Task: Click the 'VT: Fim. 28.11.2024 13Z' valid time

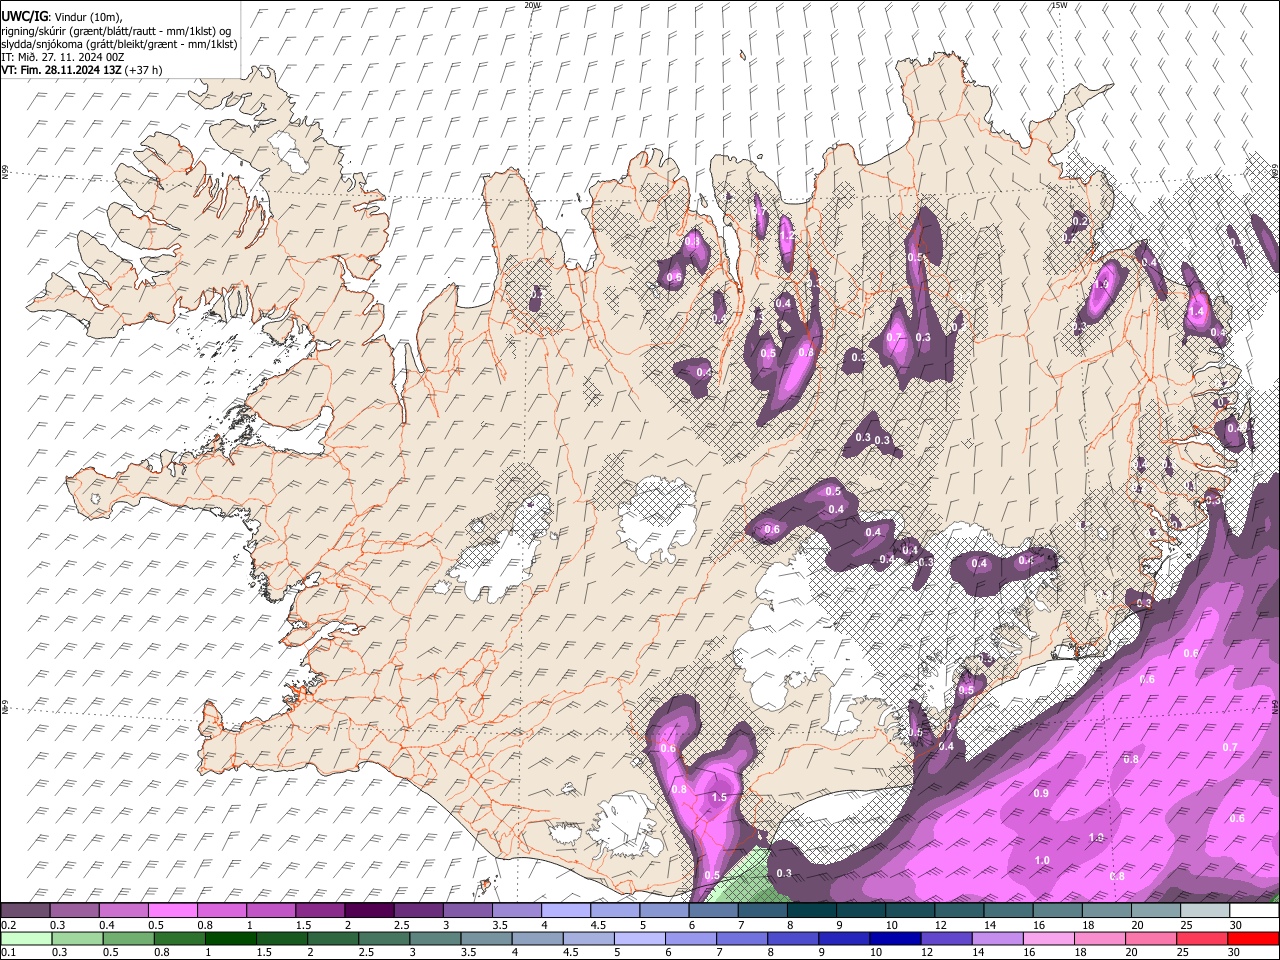Action: click(x=62, y=70)
